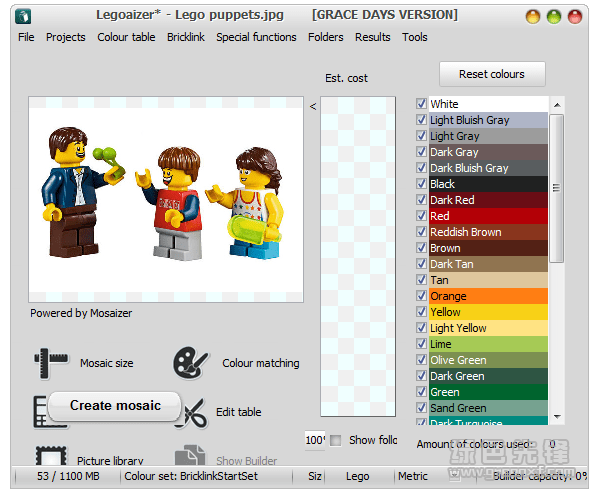Select the Brown colour swatch

488,248
